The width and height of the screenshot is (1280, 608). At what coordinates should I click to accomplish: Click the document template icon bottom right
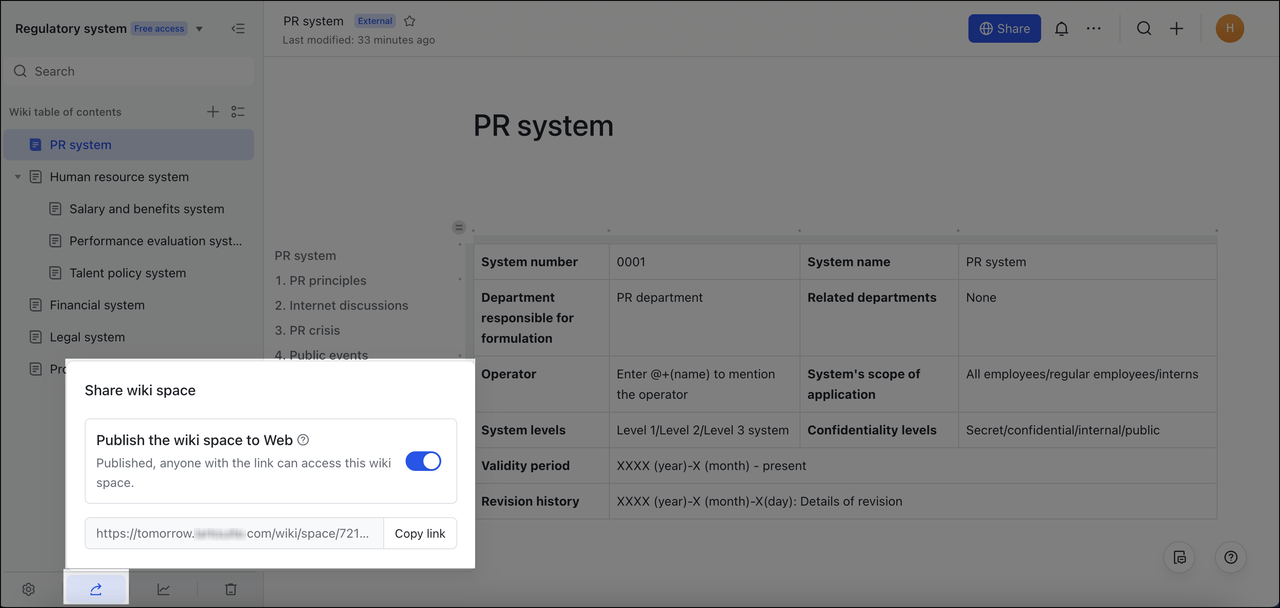click(1180, 557)
